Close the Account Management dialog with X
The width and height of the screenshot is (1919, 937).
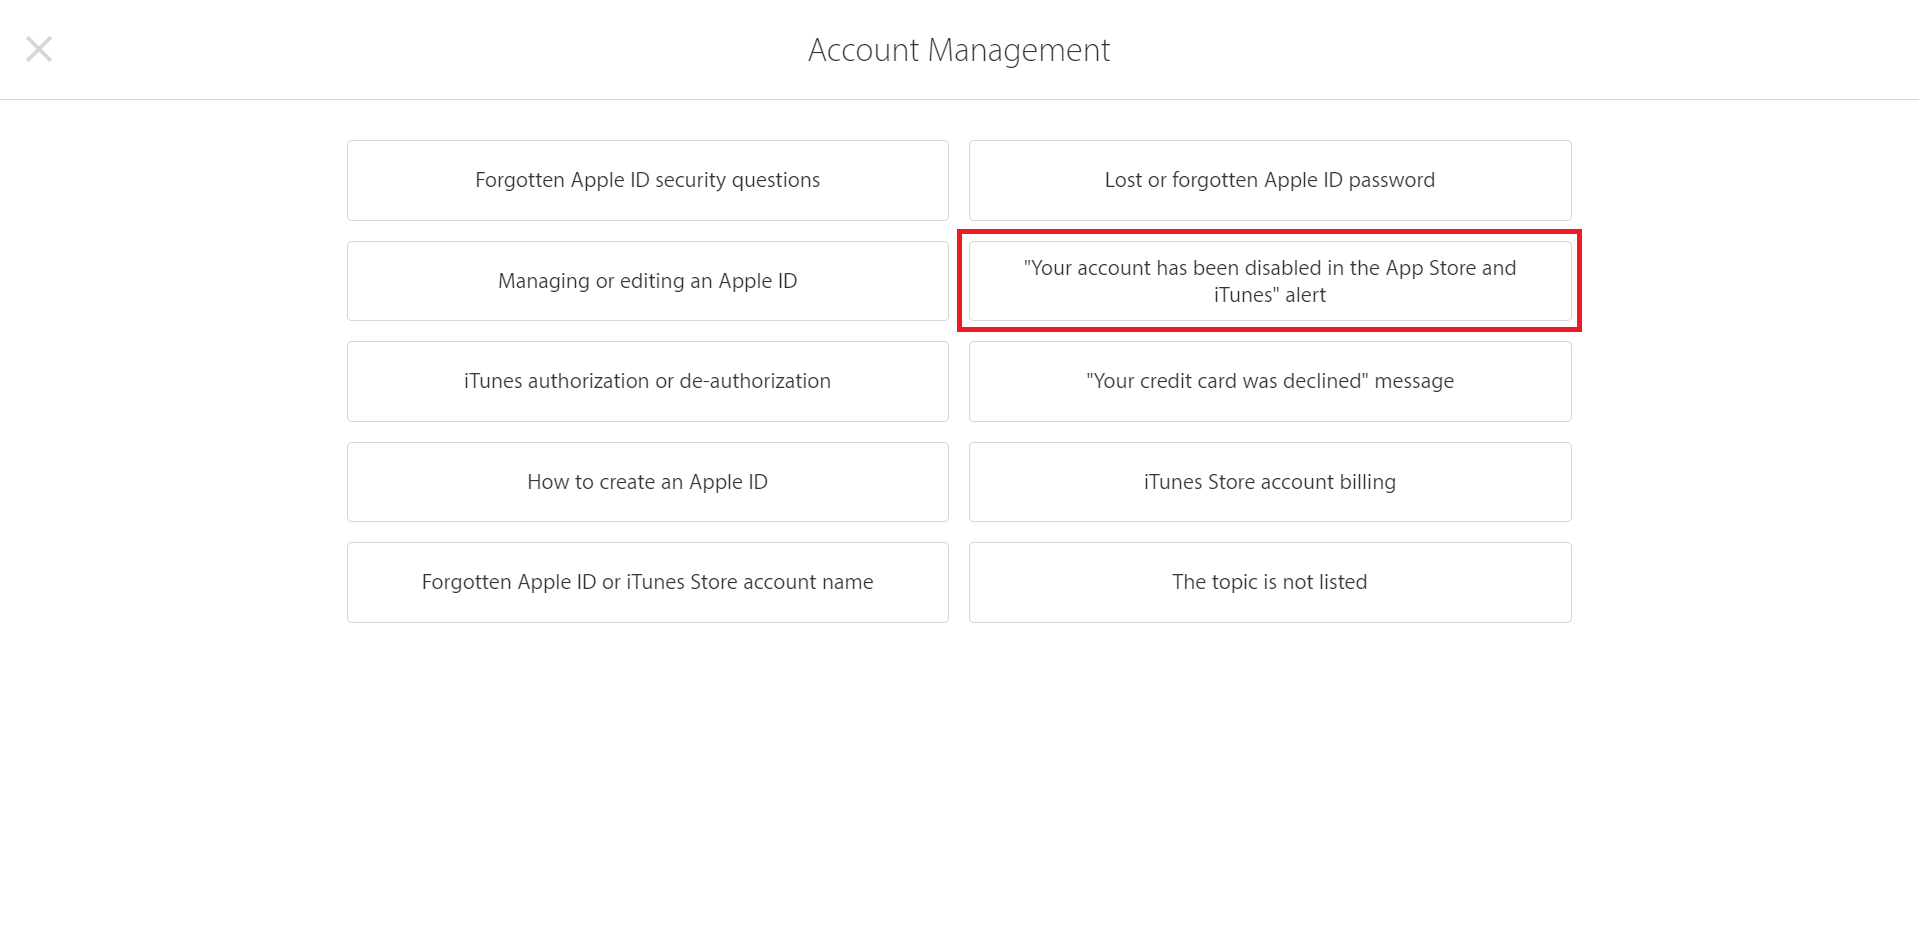(x=39, y=49)
